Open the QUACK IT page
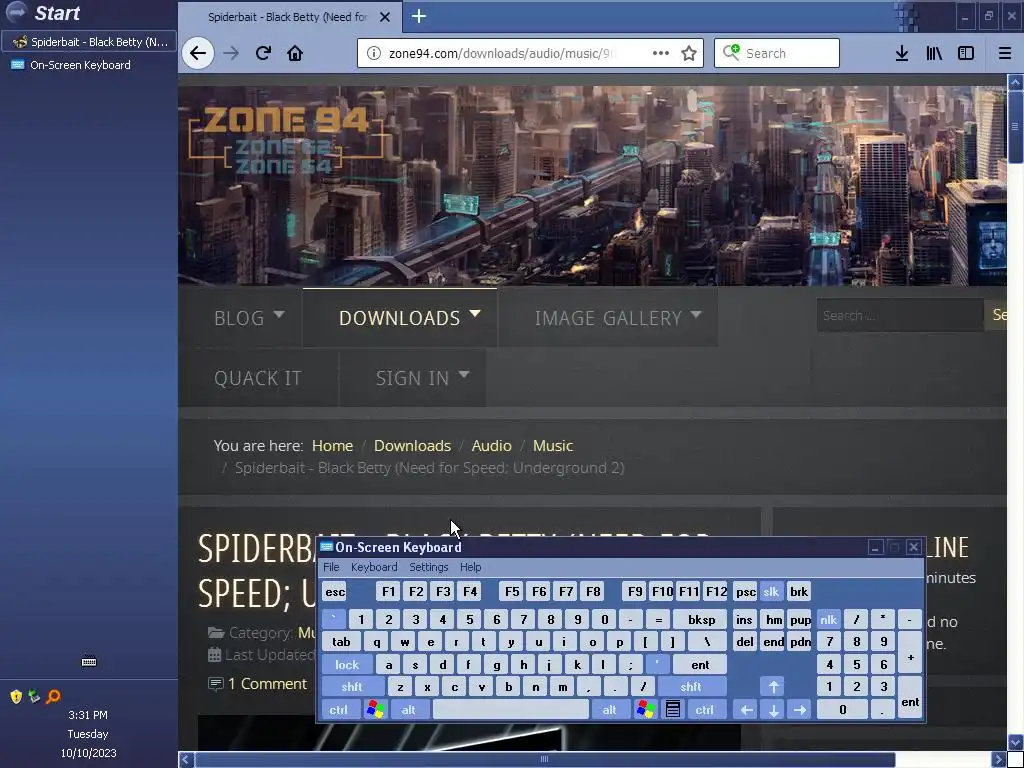 (258, 378)
